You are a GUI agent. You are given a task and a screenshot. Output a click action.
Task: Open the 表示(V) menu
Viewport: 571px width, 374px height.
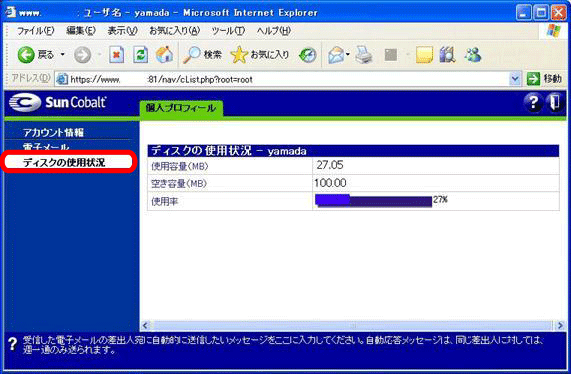(122, 31)
